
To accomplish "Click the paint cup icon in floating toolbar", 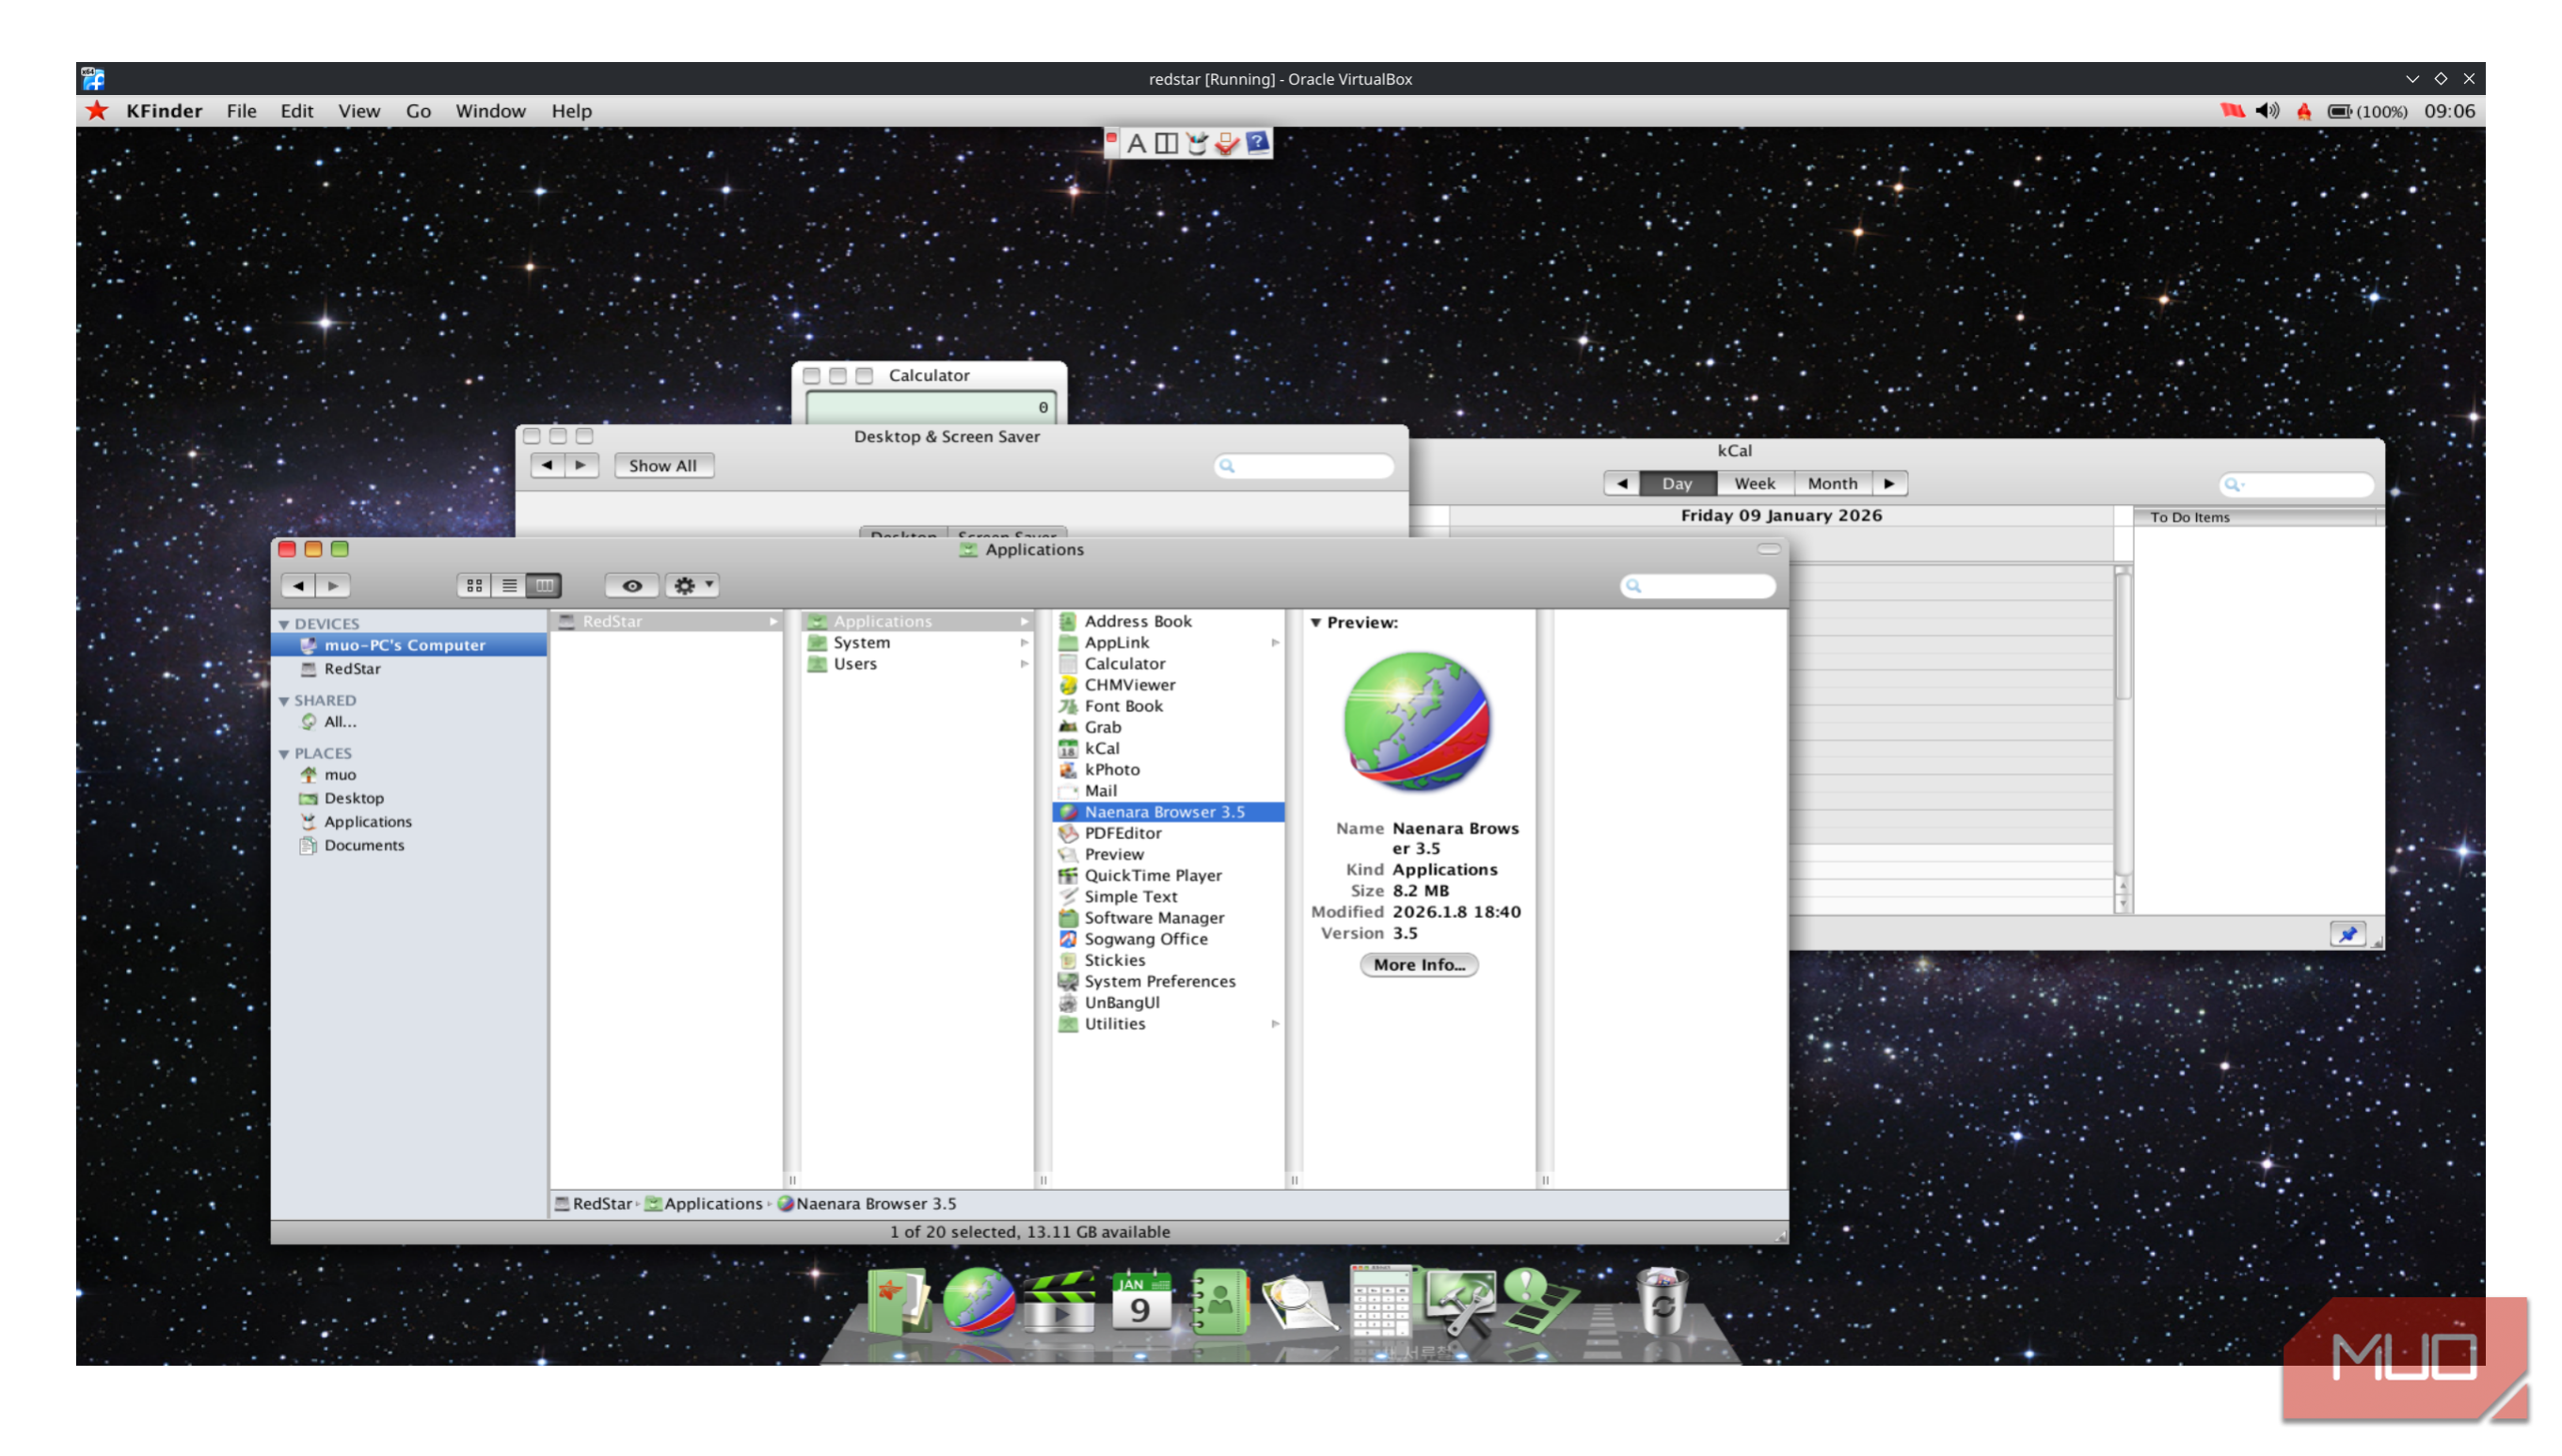I will coord(1196,143).
